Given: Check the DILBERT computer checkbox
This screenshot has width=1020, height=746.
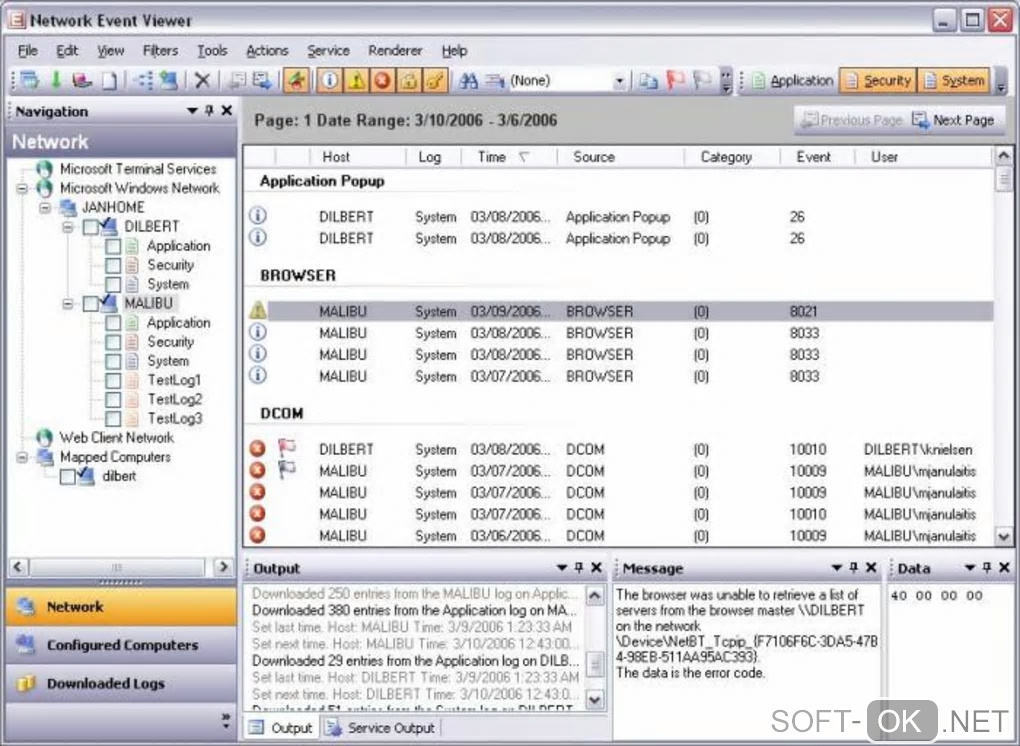Looking at the screenshot, I should pos(91,227).
